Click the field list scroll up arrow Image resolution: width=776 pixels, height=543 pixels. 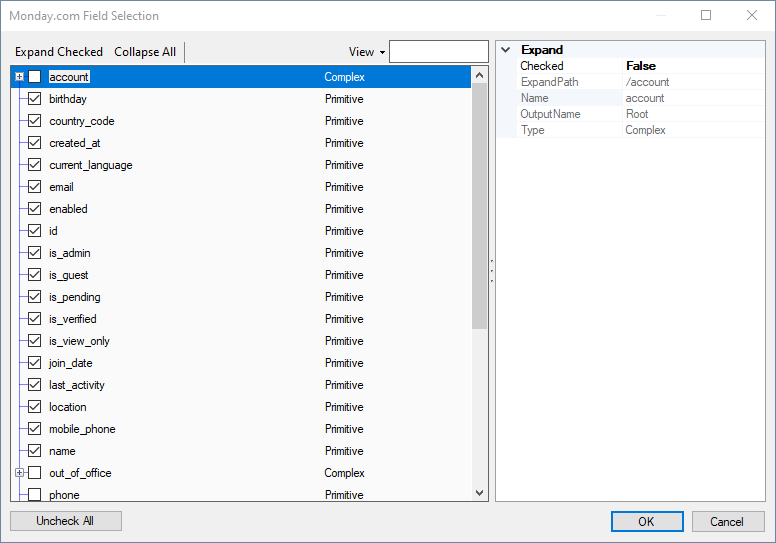click(x=479, y=75)
